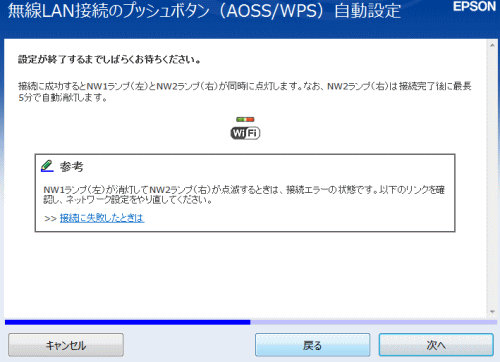Click the EPSON logo in header
500x362 pixels.
tap(474, 7)
